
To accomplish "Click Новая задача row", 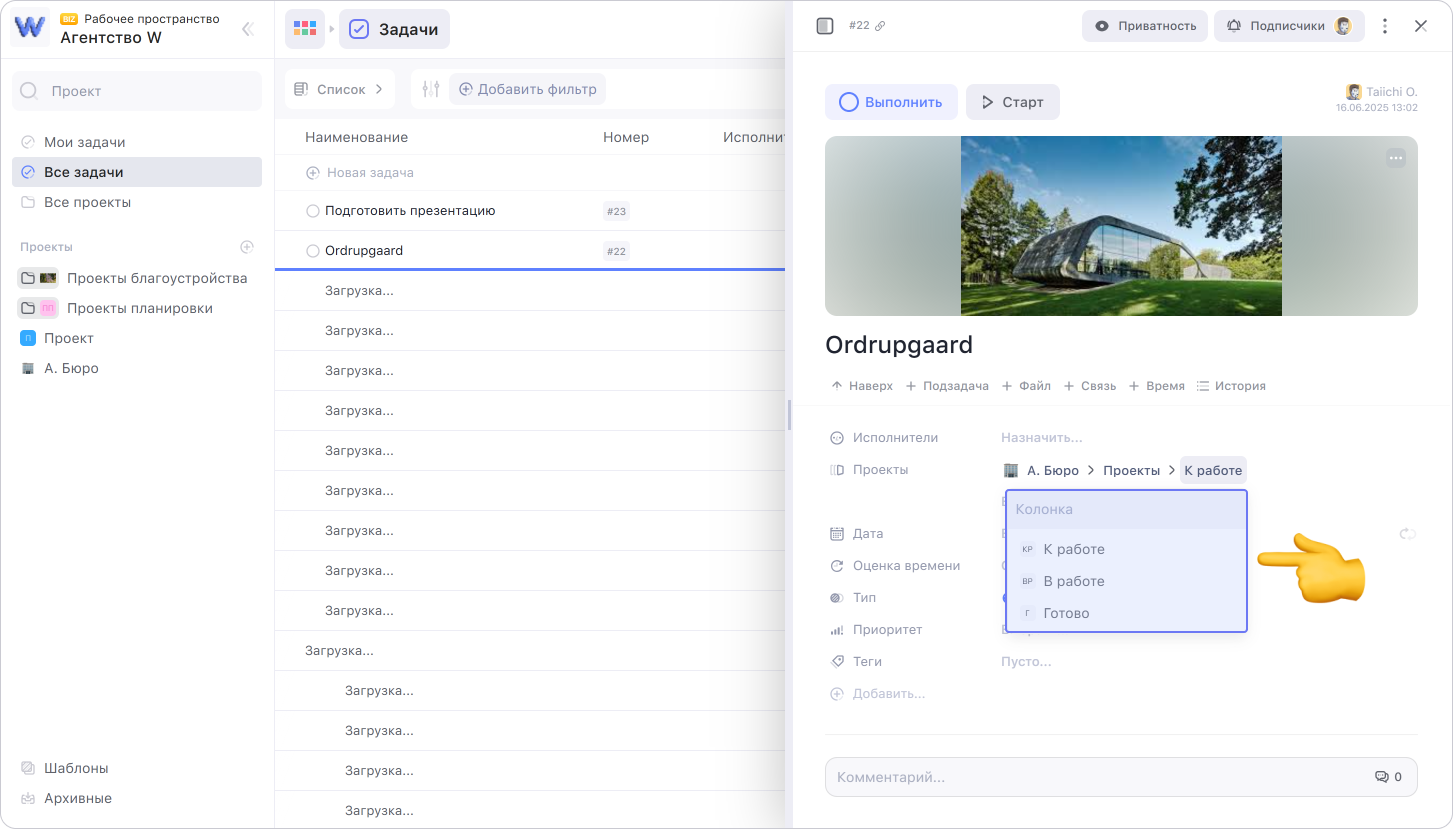I will pyautogui.click(x=530, y=173).
